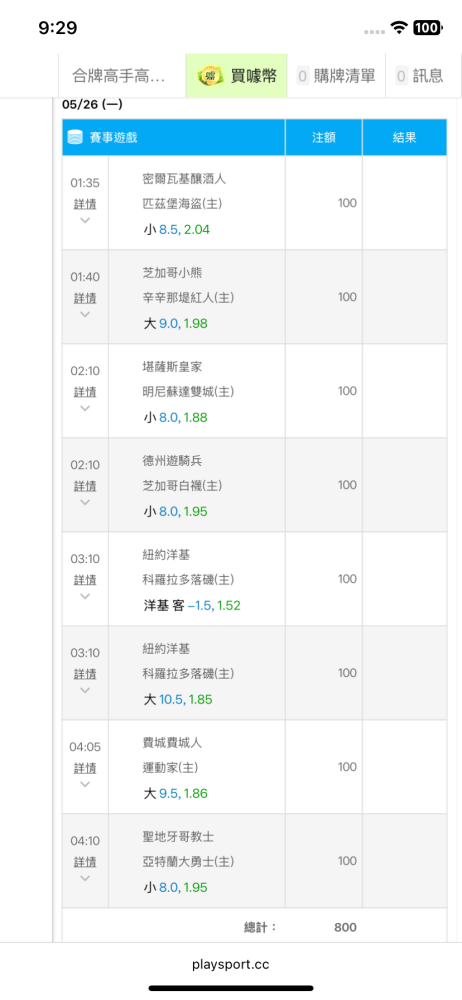This screenshot has width=462, height=1000.
Task: Expand the chevron under the 01:40 game
Action: click(x=85, y=314)
